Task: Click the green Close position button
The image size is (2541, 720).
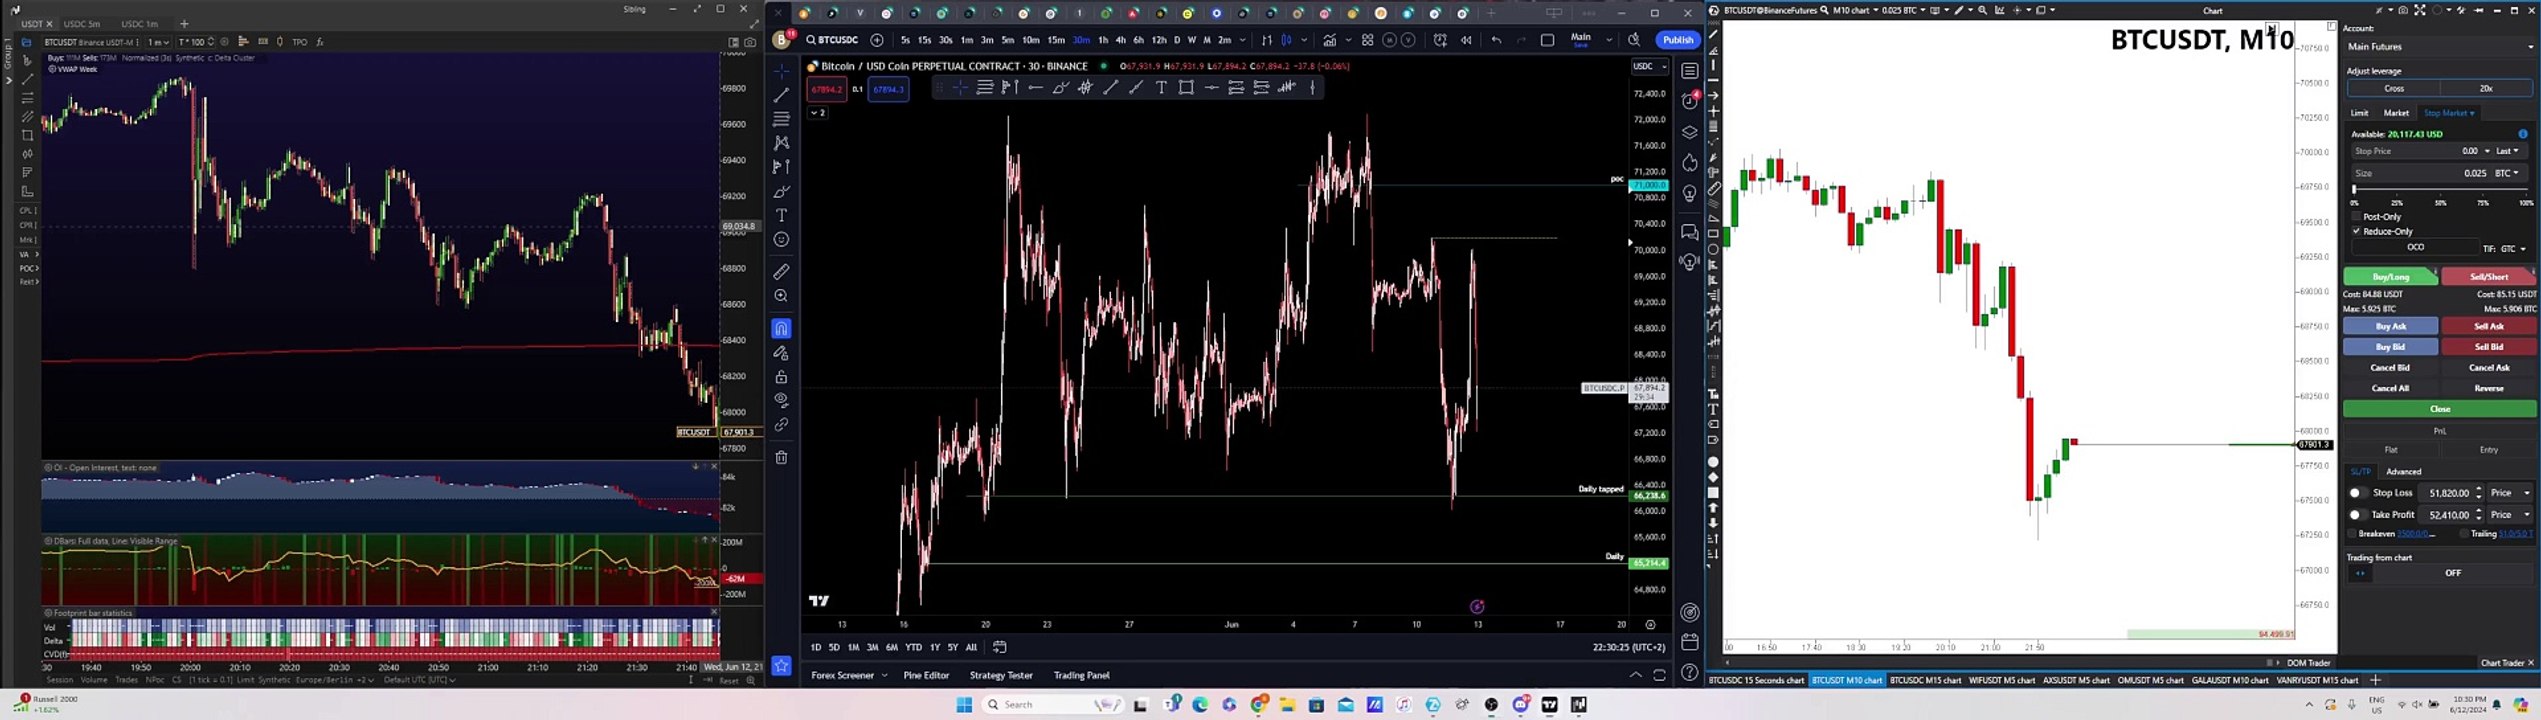Action: [2440, 409]
